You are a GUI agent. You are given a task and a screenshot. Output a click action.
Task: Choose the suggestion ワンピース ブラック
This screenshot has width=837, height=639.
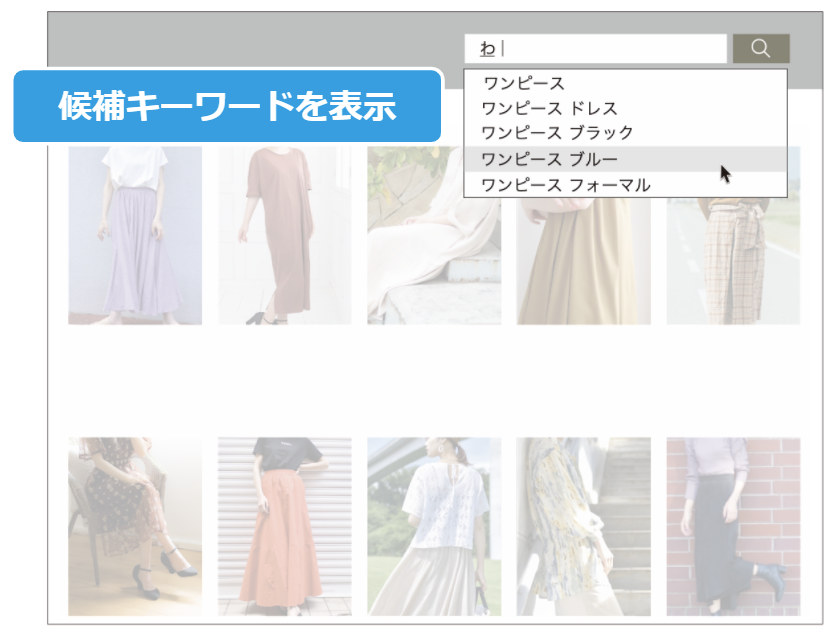tap(557, 132)
